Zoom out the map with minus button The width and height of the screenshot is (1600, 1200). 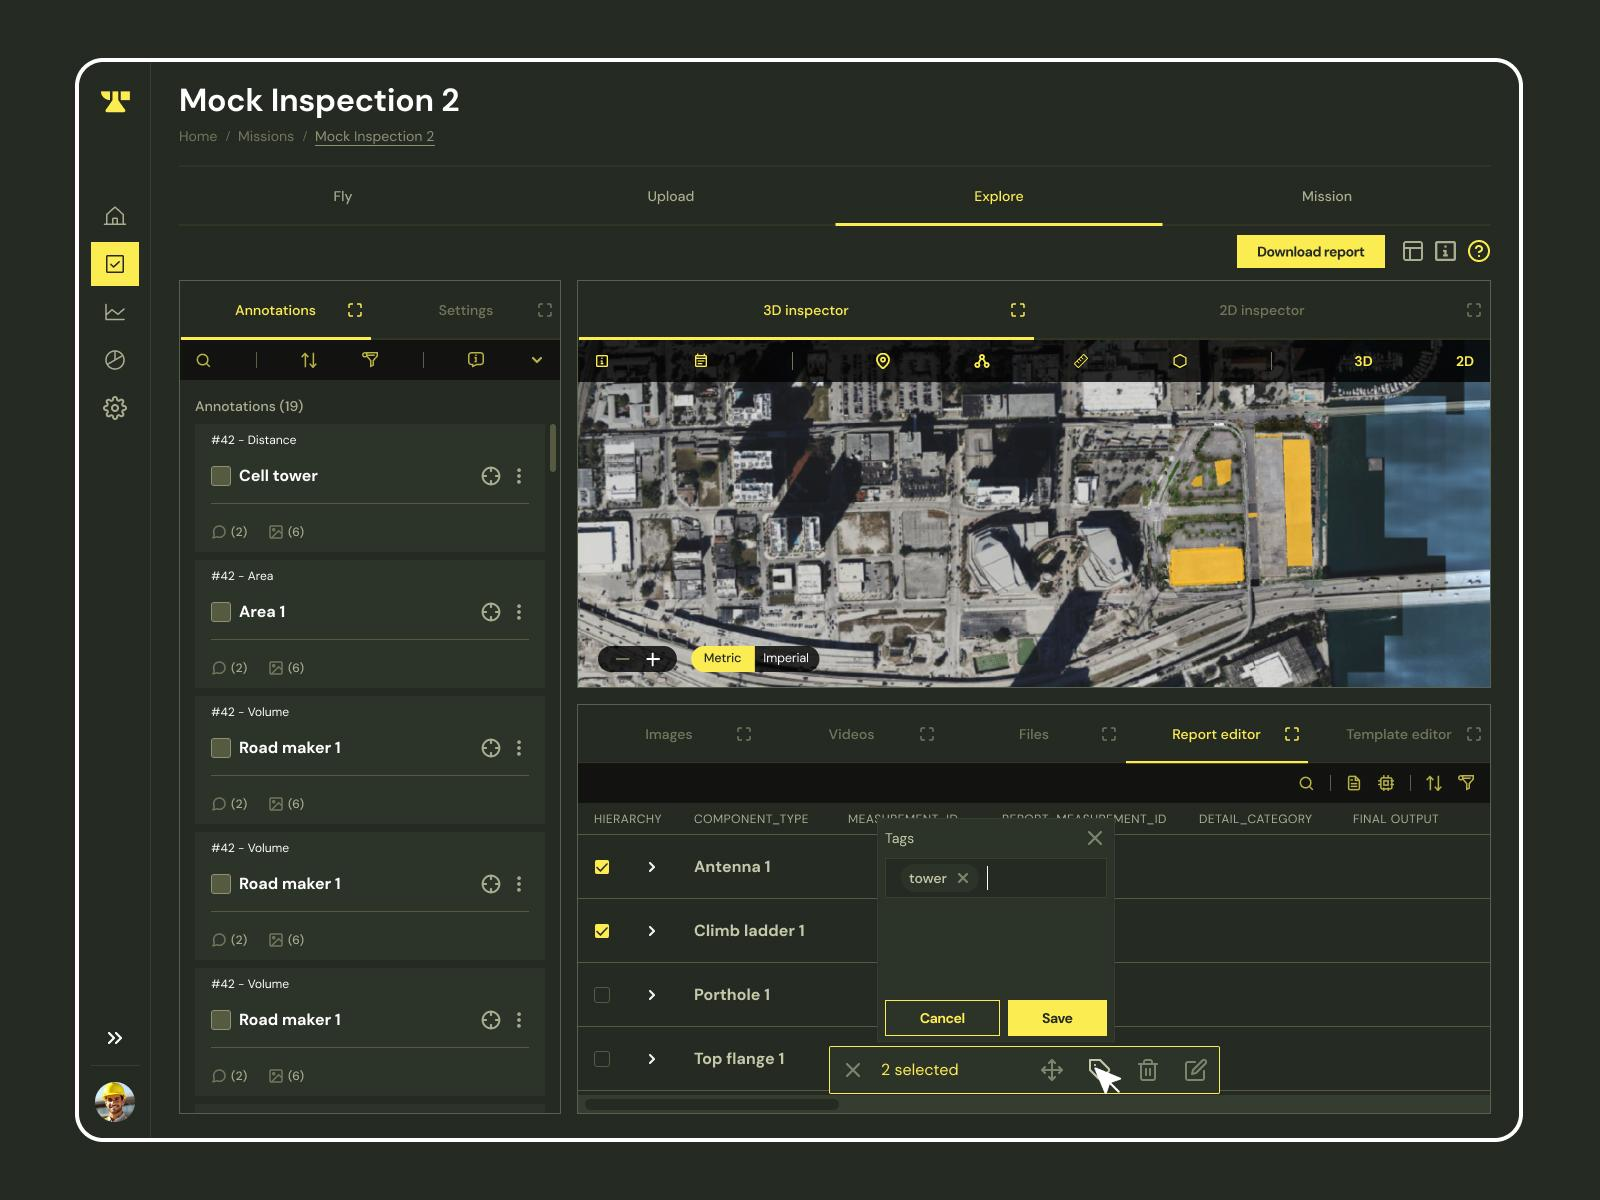pyautogui.click(x=622, y=659)
